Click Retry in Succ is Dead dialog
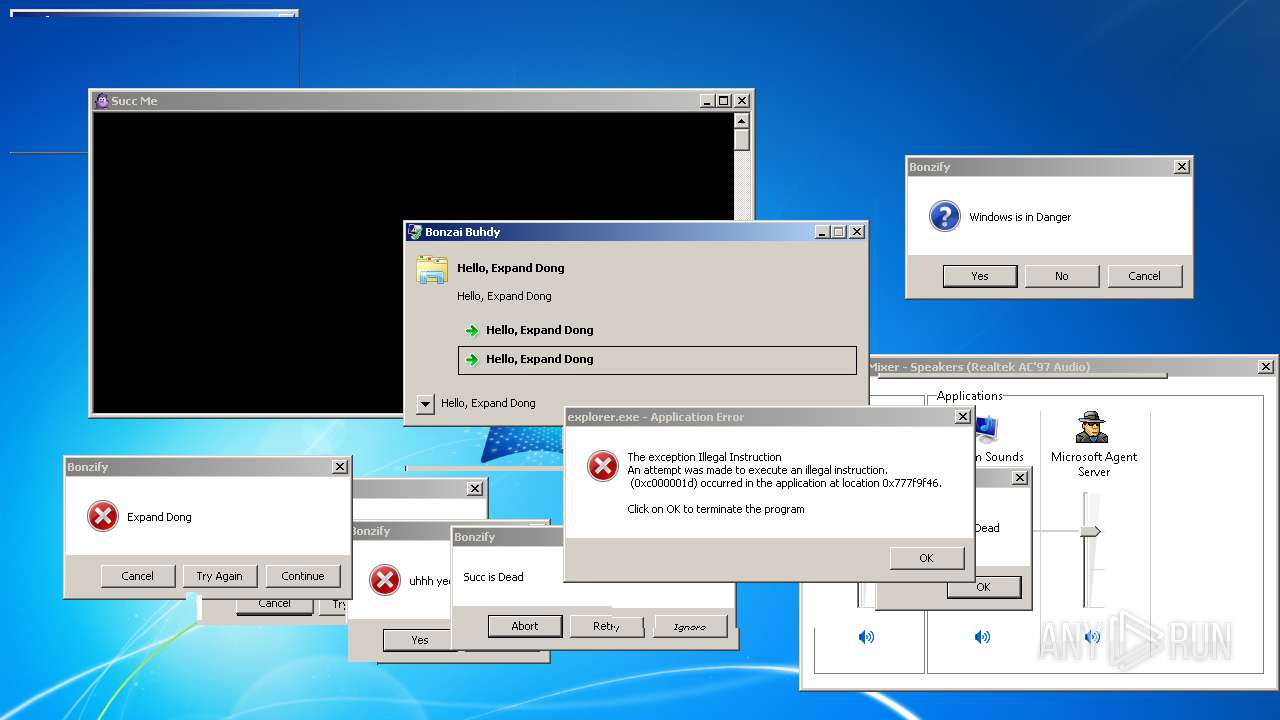 [x=607, y=626]
